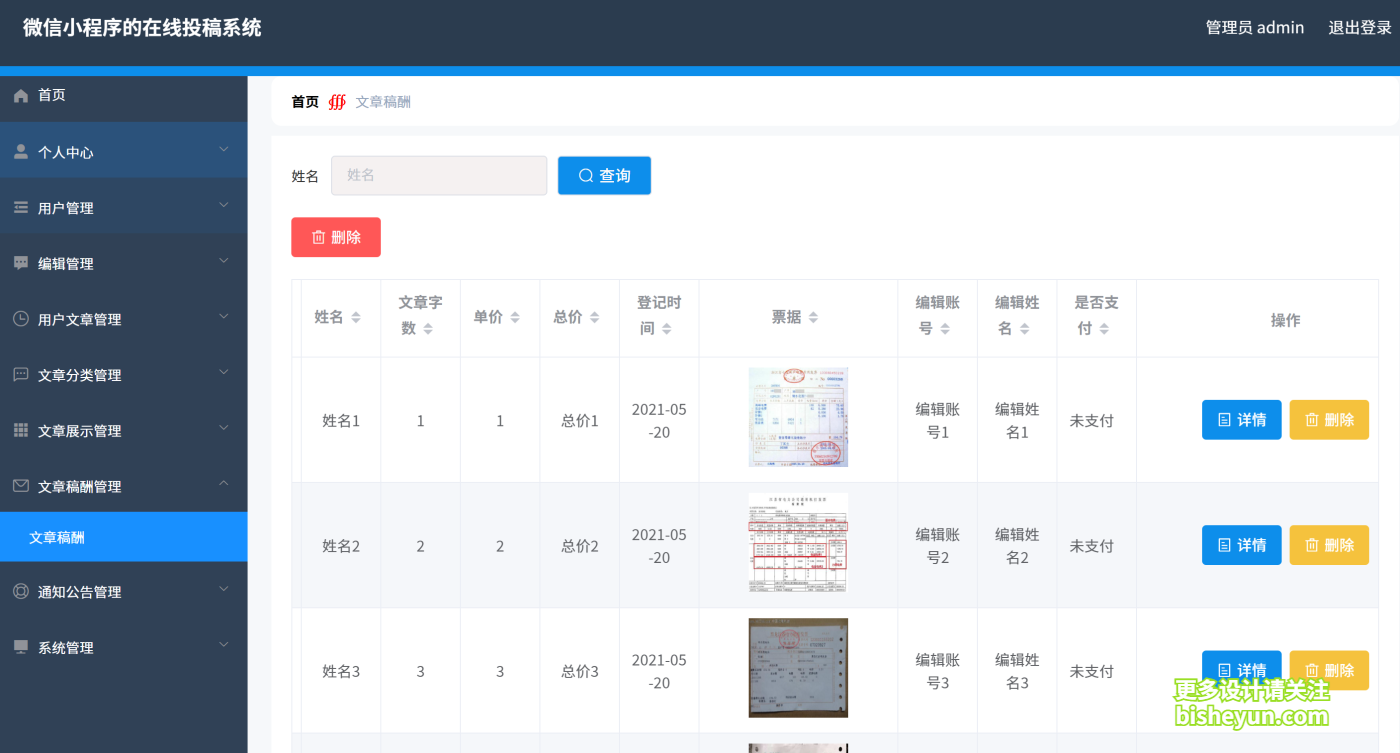Click the 总价2 cell
1400x753 pixels.
580,546
